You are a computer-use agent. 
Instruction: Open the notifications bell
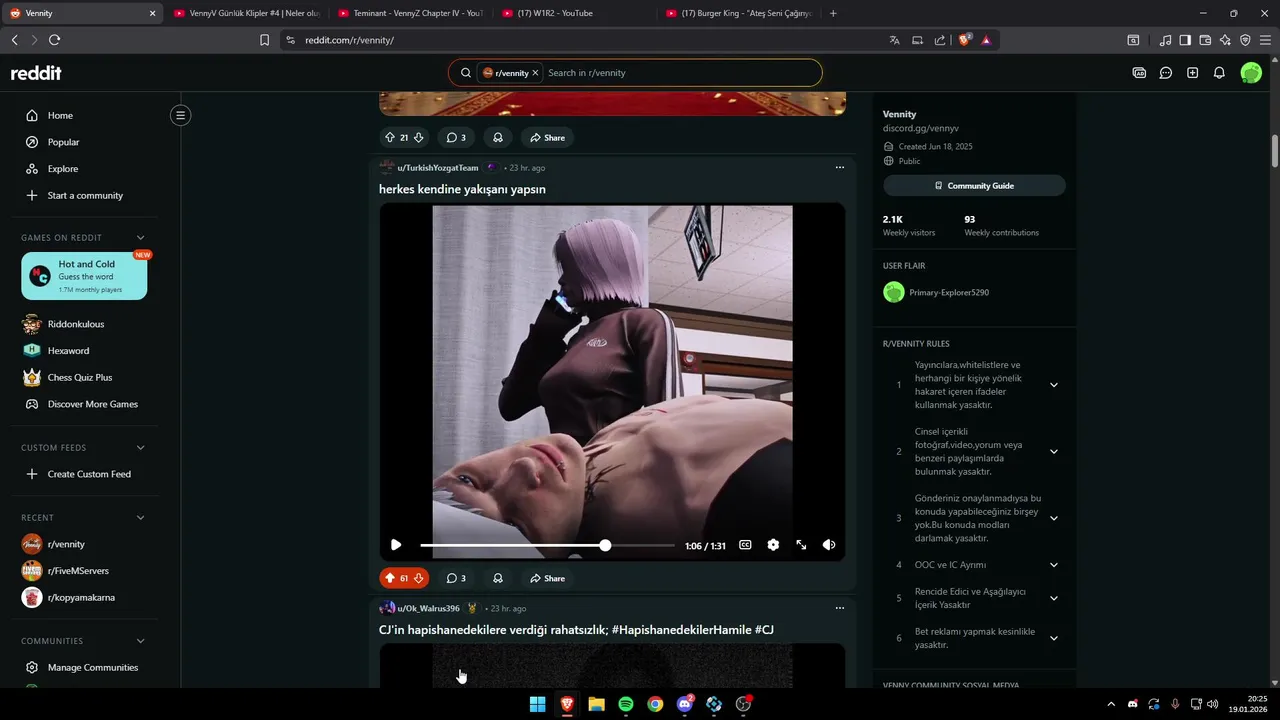click(x=1219, y=73)
